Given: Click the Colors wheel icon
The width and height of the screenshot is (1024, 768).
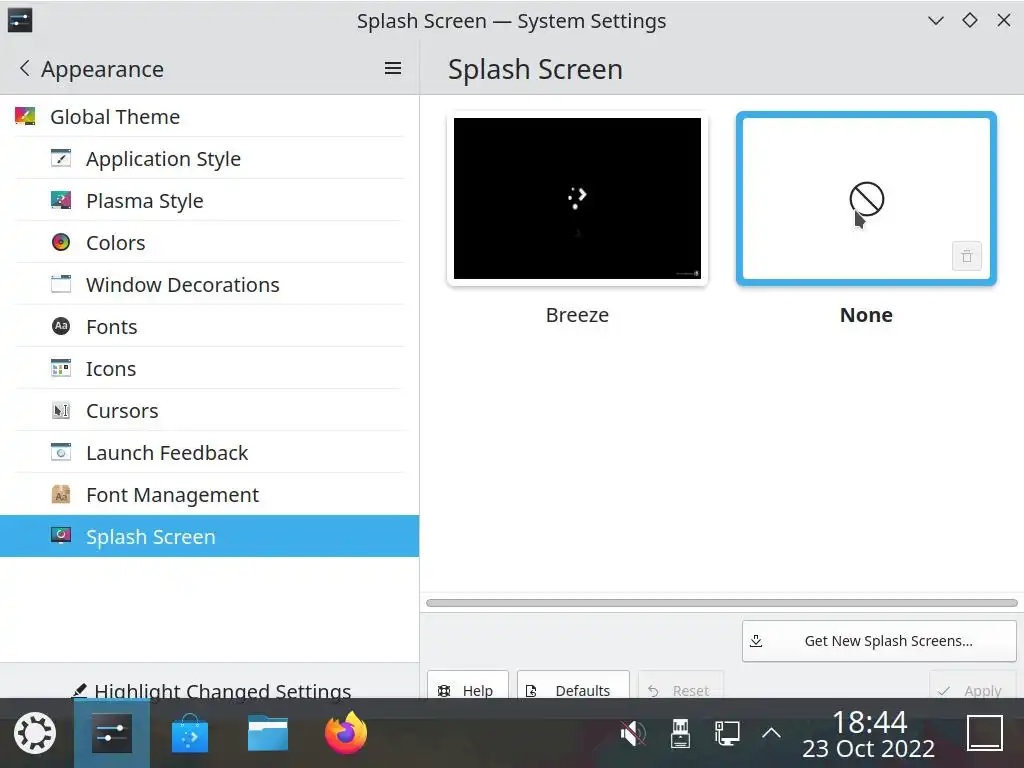Looking at the screenshot, I should (61, 242).
